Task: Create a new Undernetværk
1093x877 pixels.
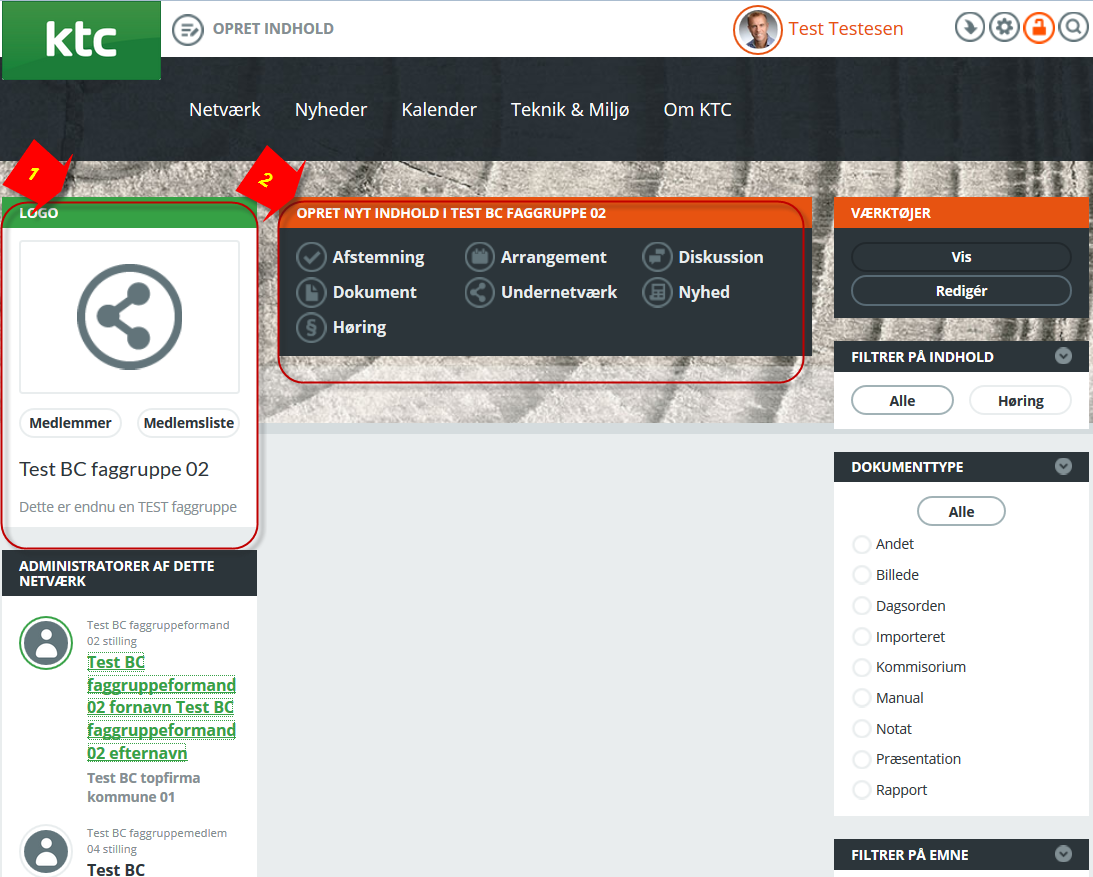Action: click(x=558, y=292)
